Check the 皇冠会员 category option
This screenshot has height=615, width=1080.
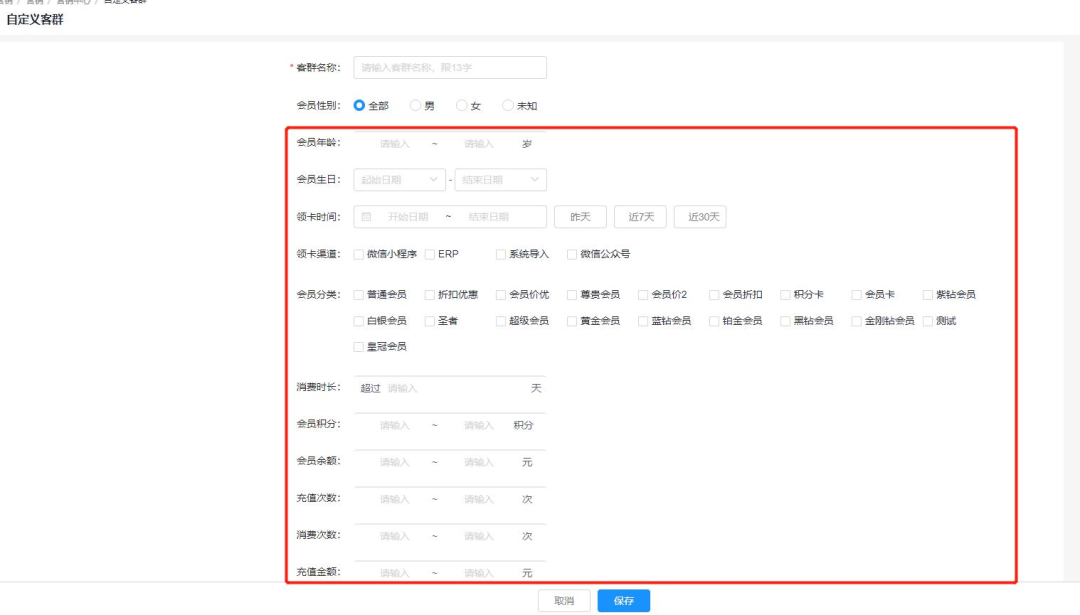(x=357, y=346)
